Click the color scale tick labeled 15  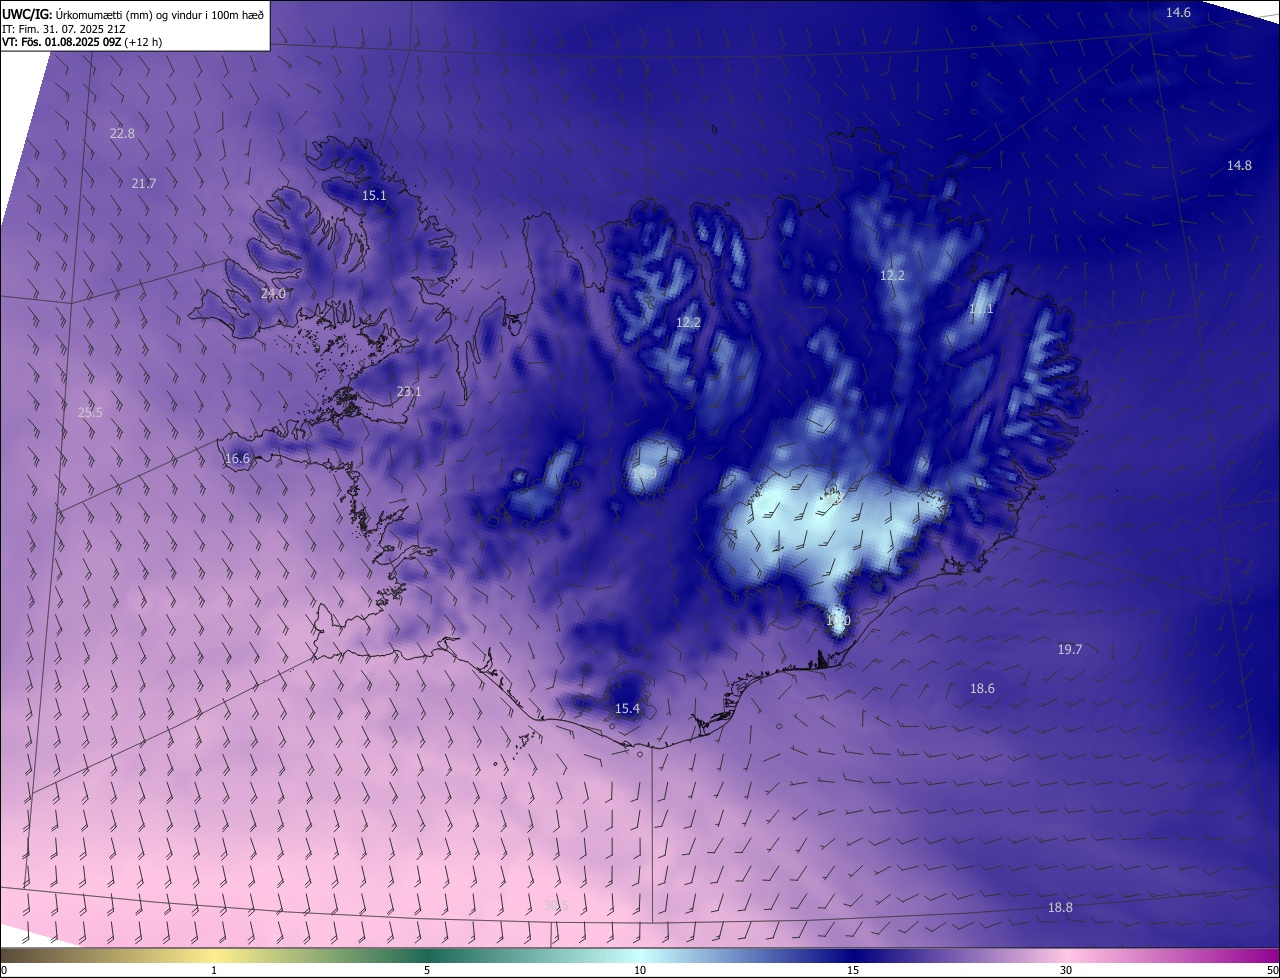[853, 970]
